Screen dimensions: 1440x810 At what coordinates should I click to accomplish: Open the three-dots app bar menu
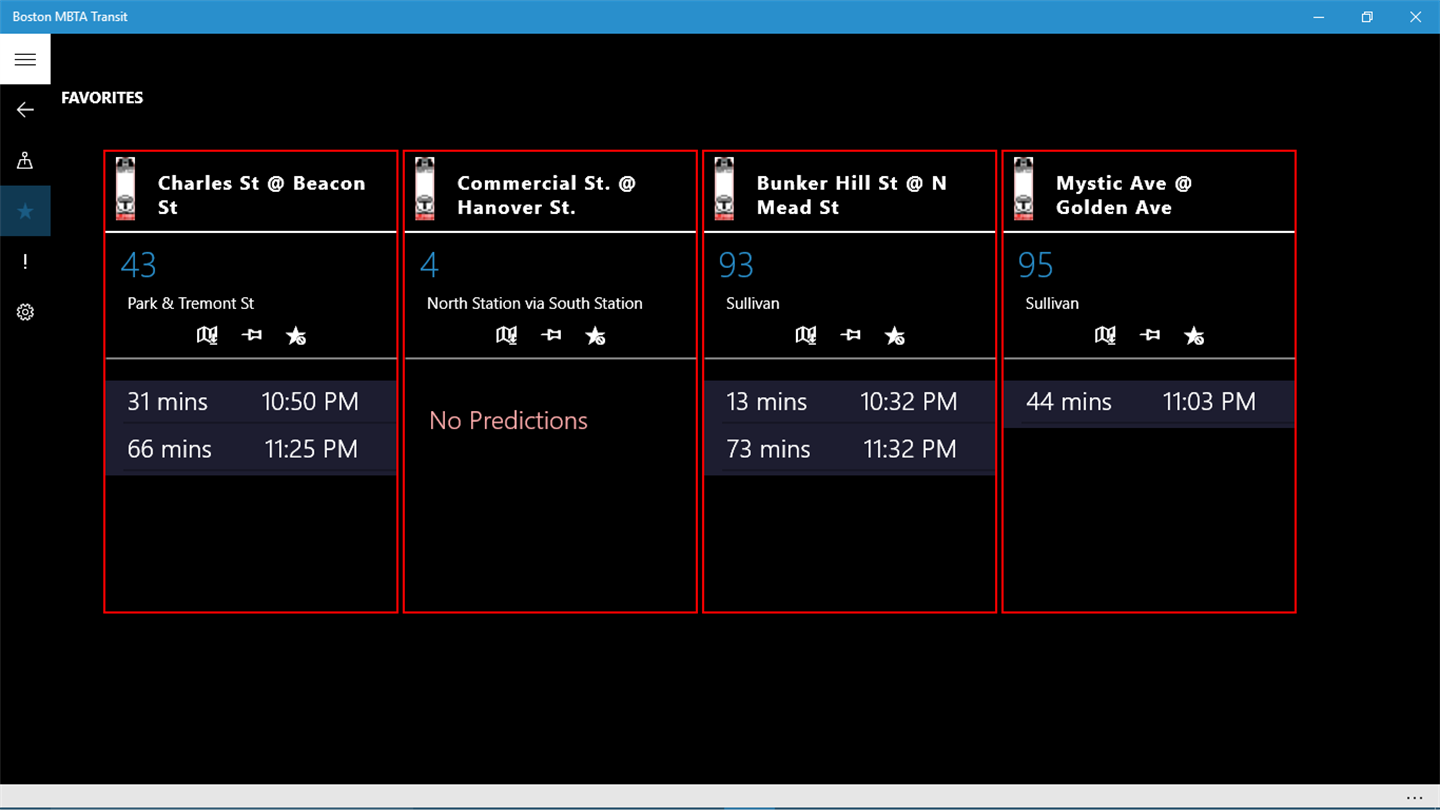1414,798
